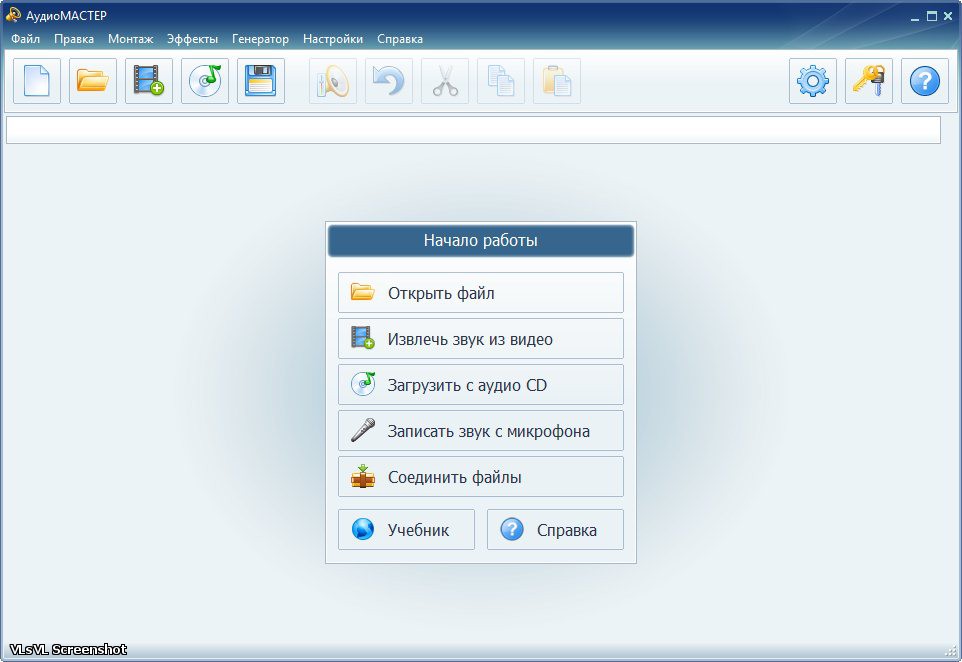The image size is (962, 662).
Task: Click the Открыть файл button
Action: pos(480,293)
